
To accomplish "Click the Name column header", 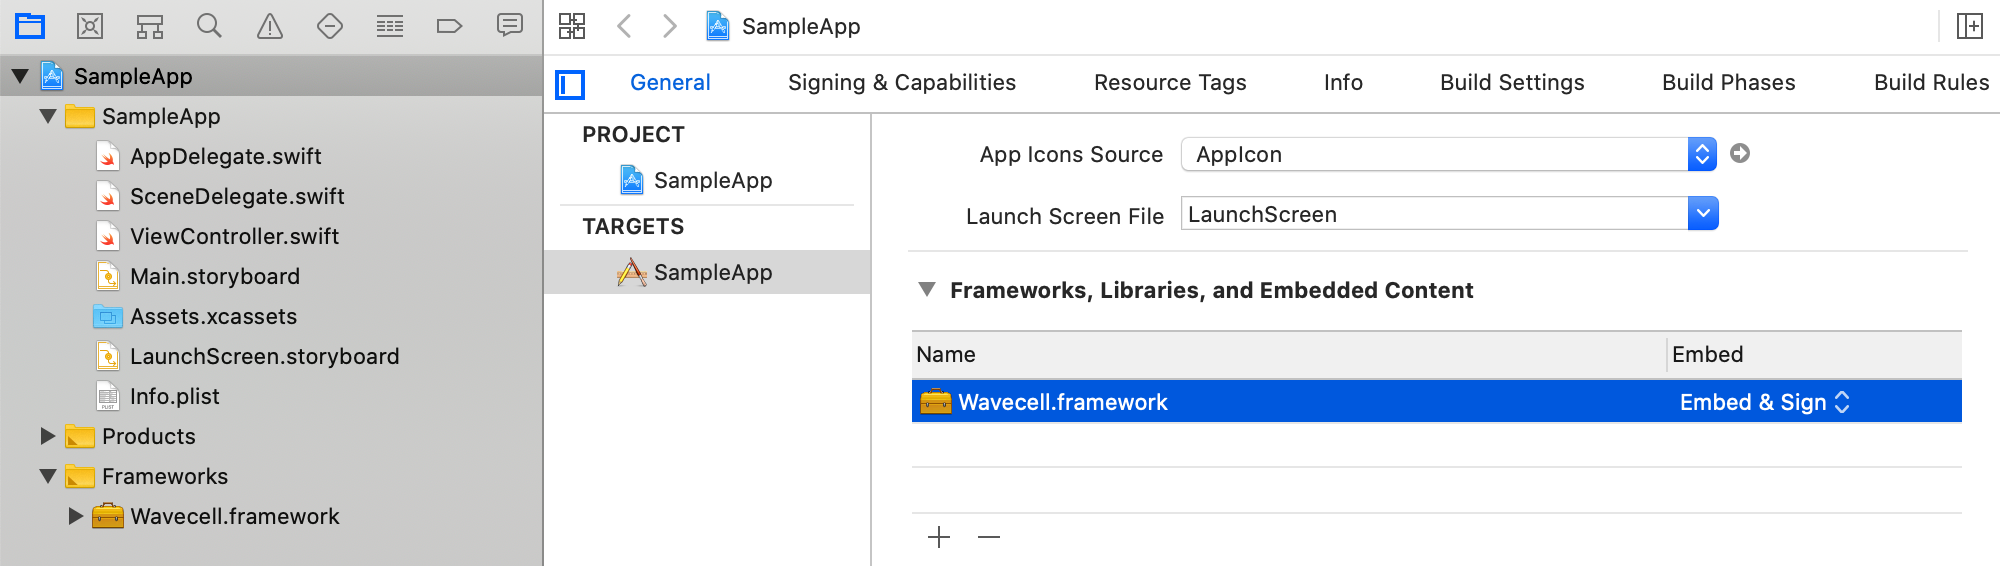I will (x=1289, y=354).
